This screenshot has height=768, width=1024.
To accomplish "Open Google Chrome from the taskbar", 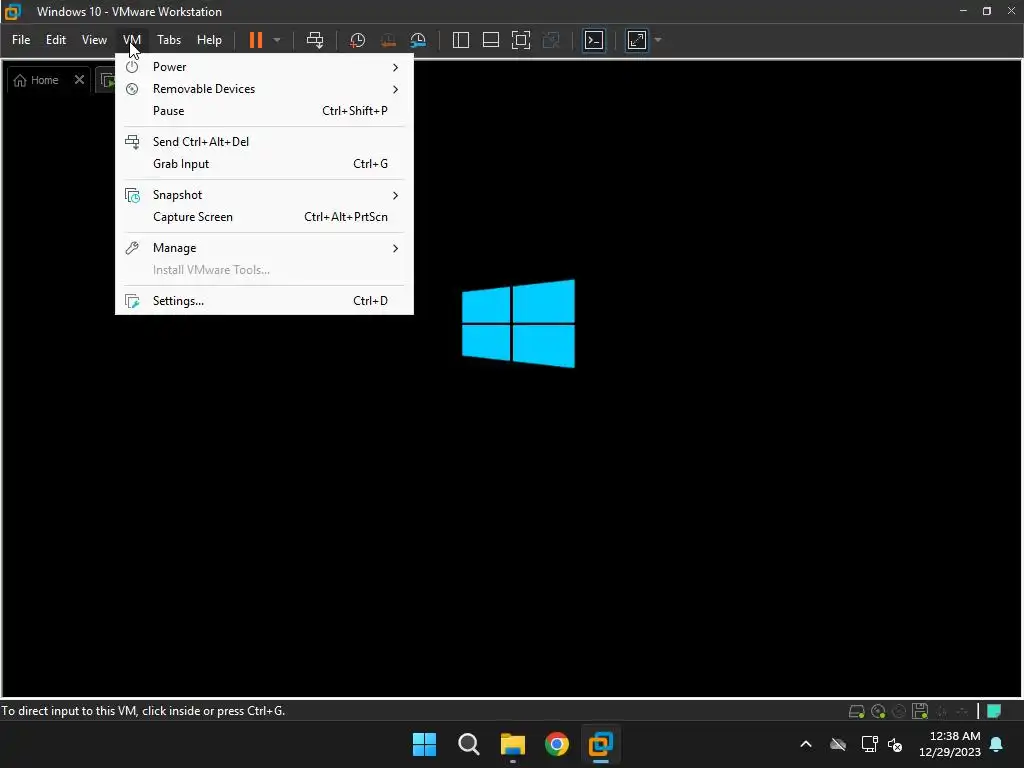I will coord(556,744).
